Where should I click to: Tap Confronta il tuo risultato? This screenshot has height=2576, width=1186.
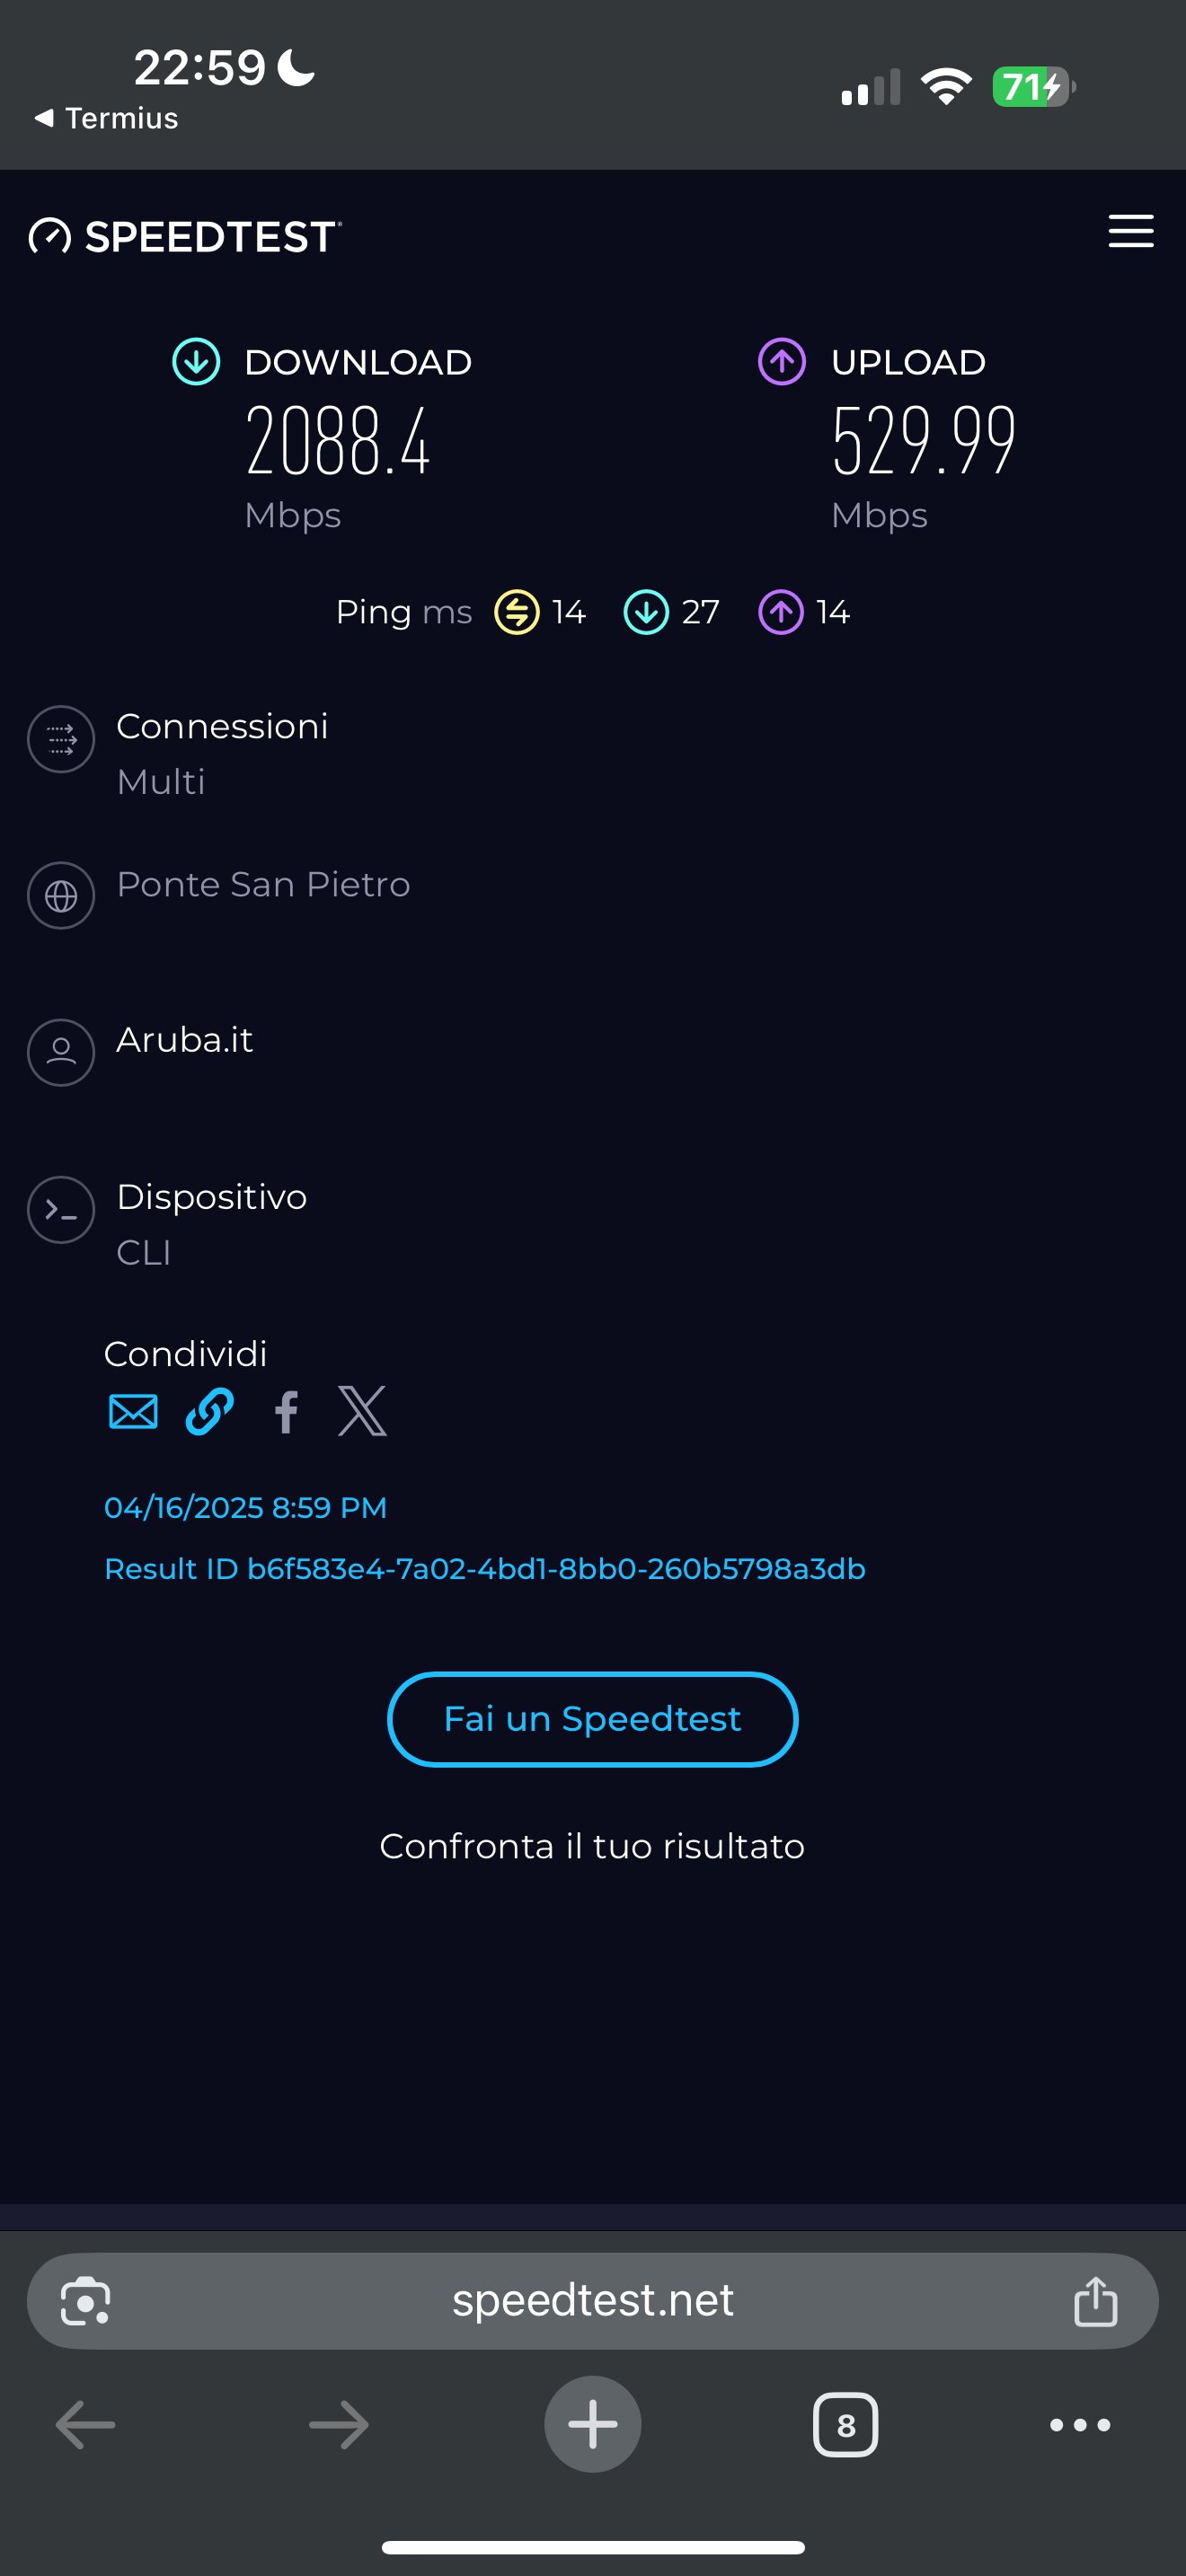click(592, 1846)
